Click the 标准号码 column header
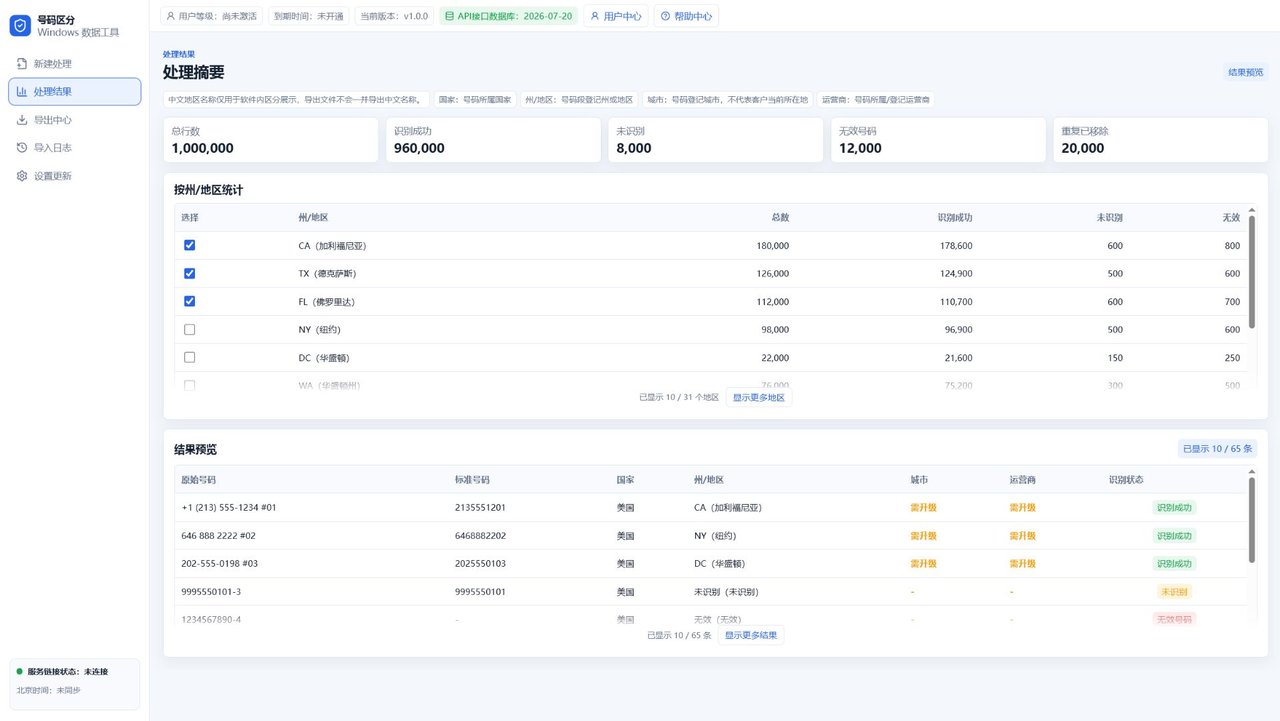The height and width of the screenshot is (721, 1280). coord(472,480)
